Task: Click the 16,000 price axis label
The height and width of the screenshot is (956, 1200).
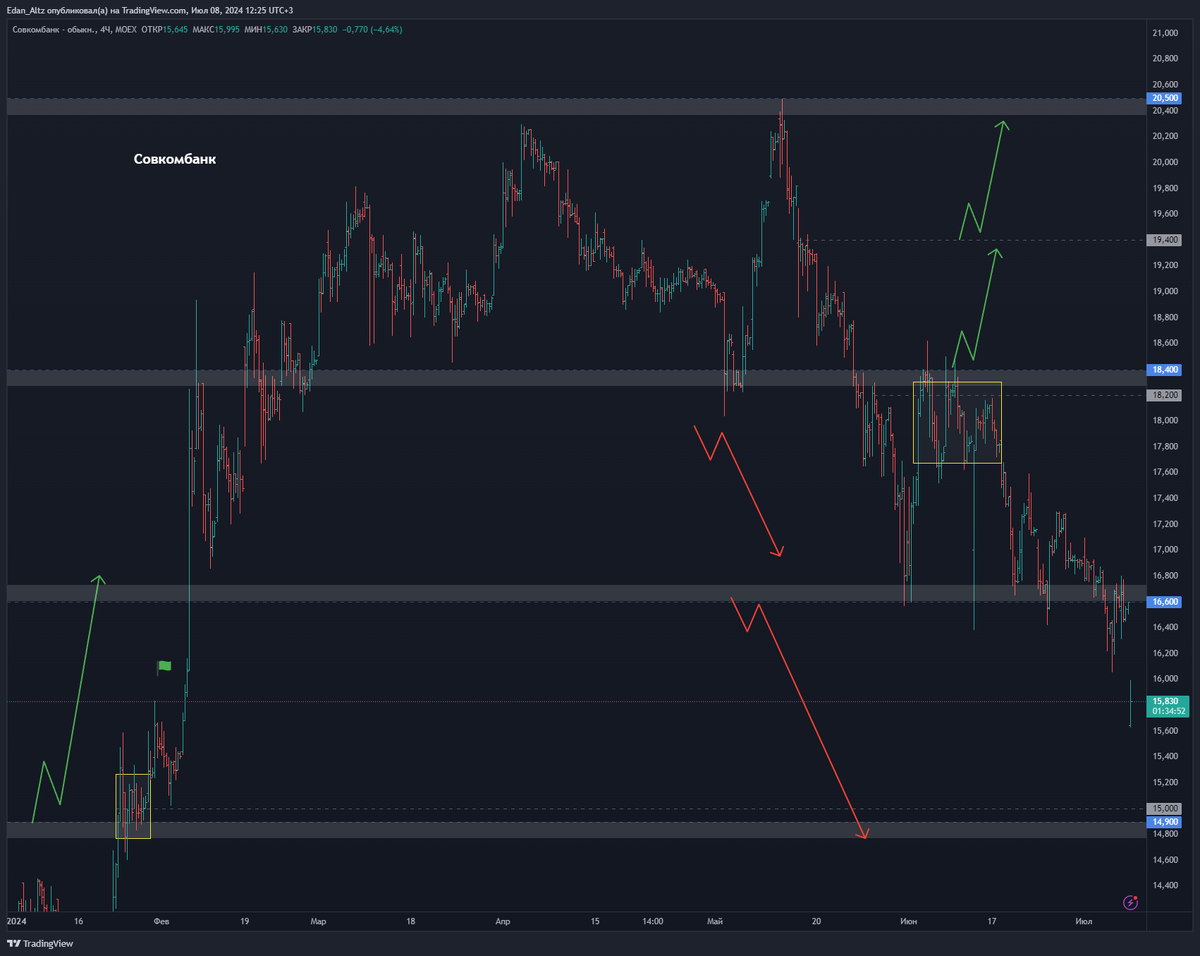Action: 1164,679
